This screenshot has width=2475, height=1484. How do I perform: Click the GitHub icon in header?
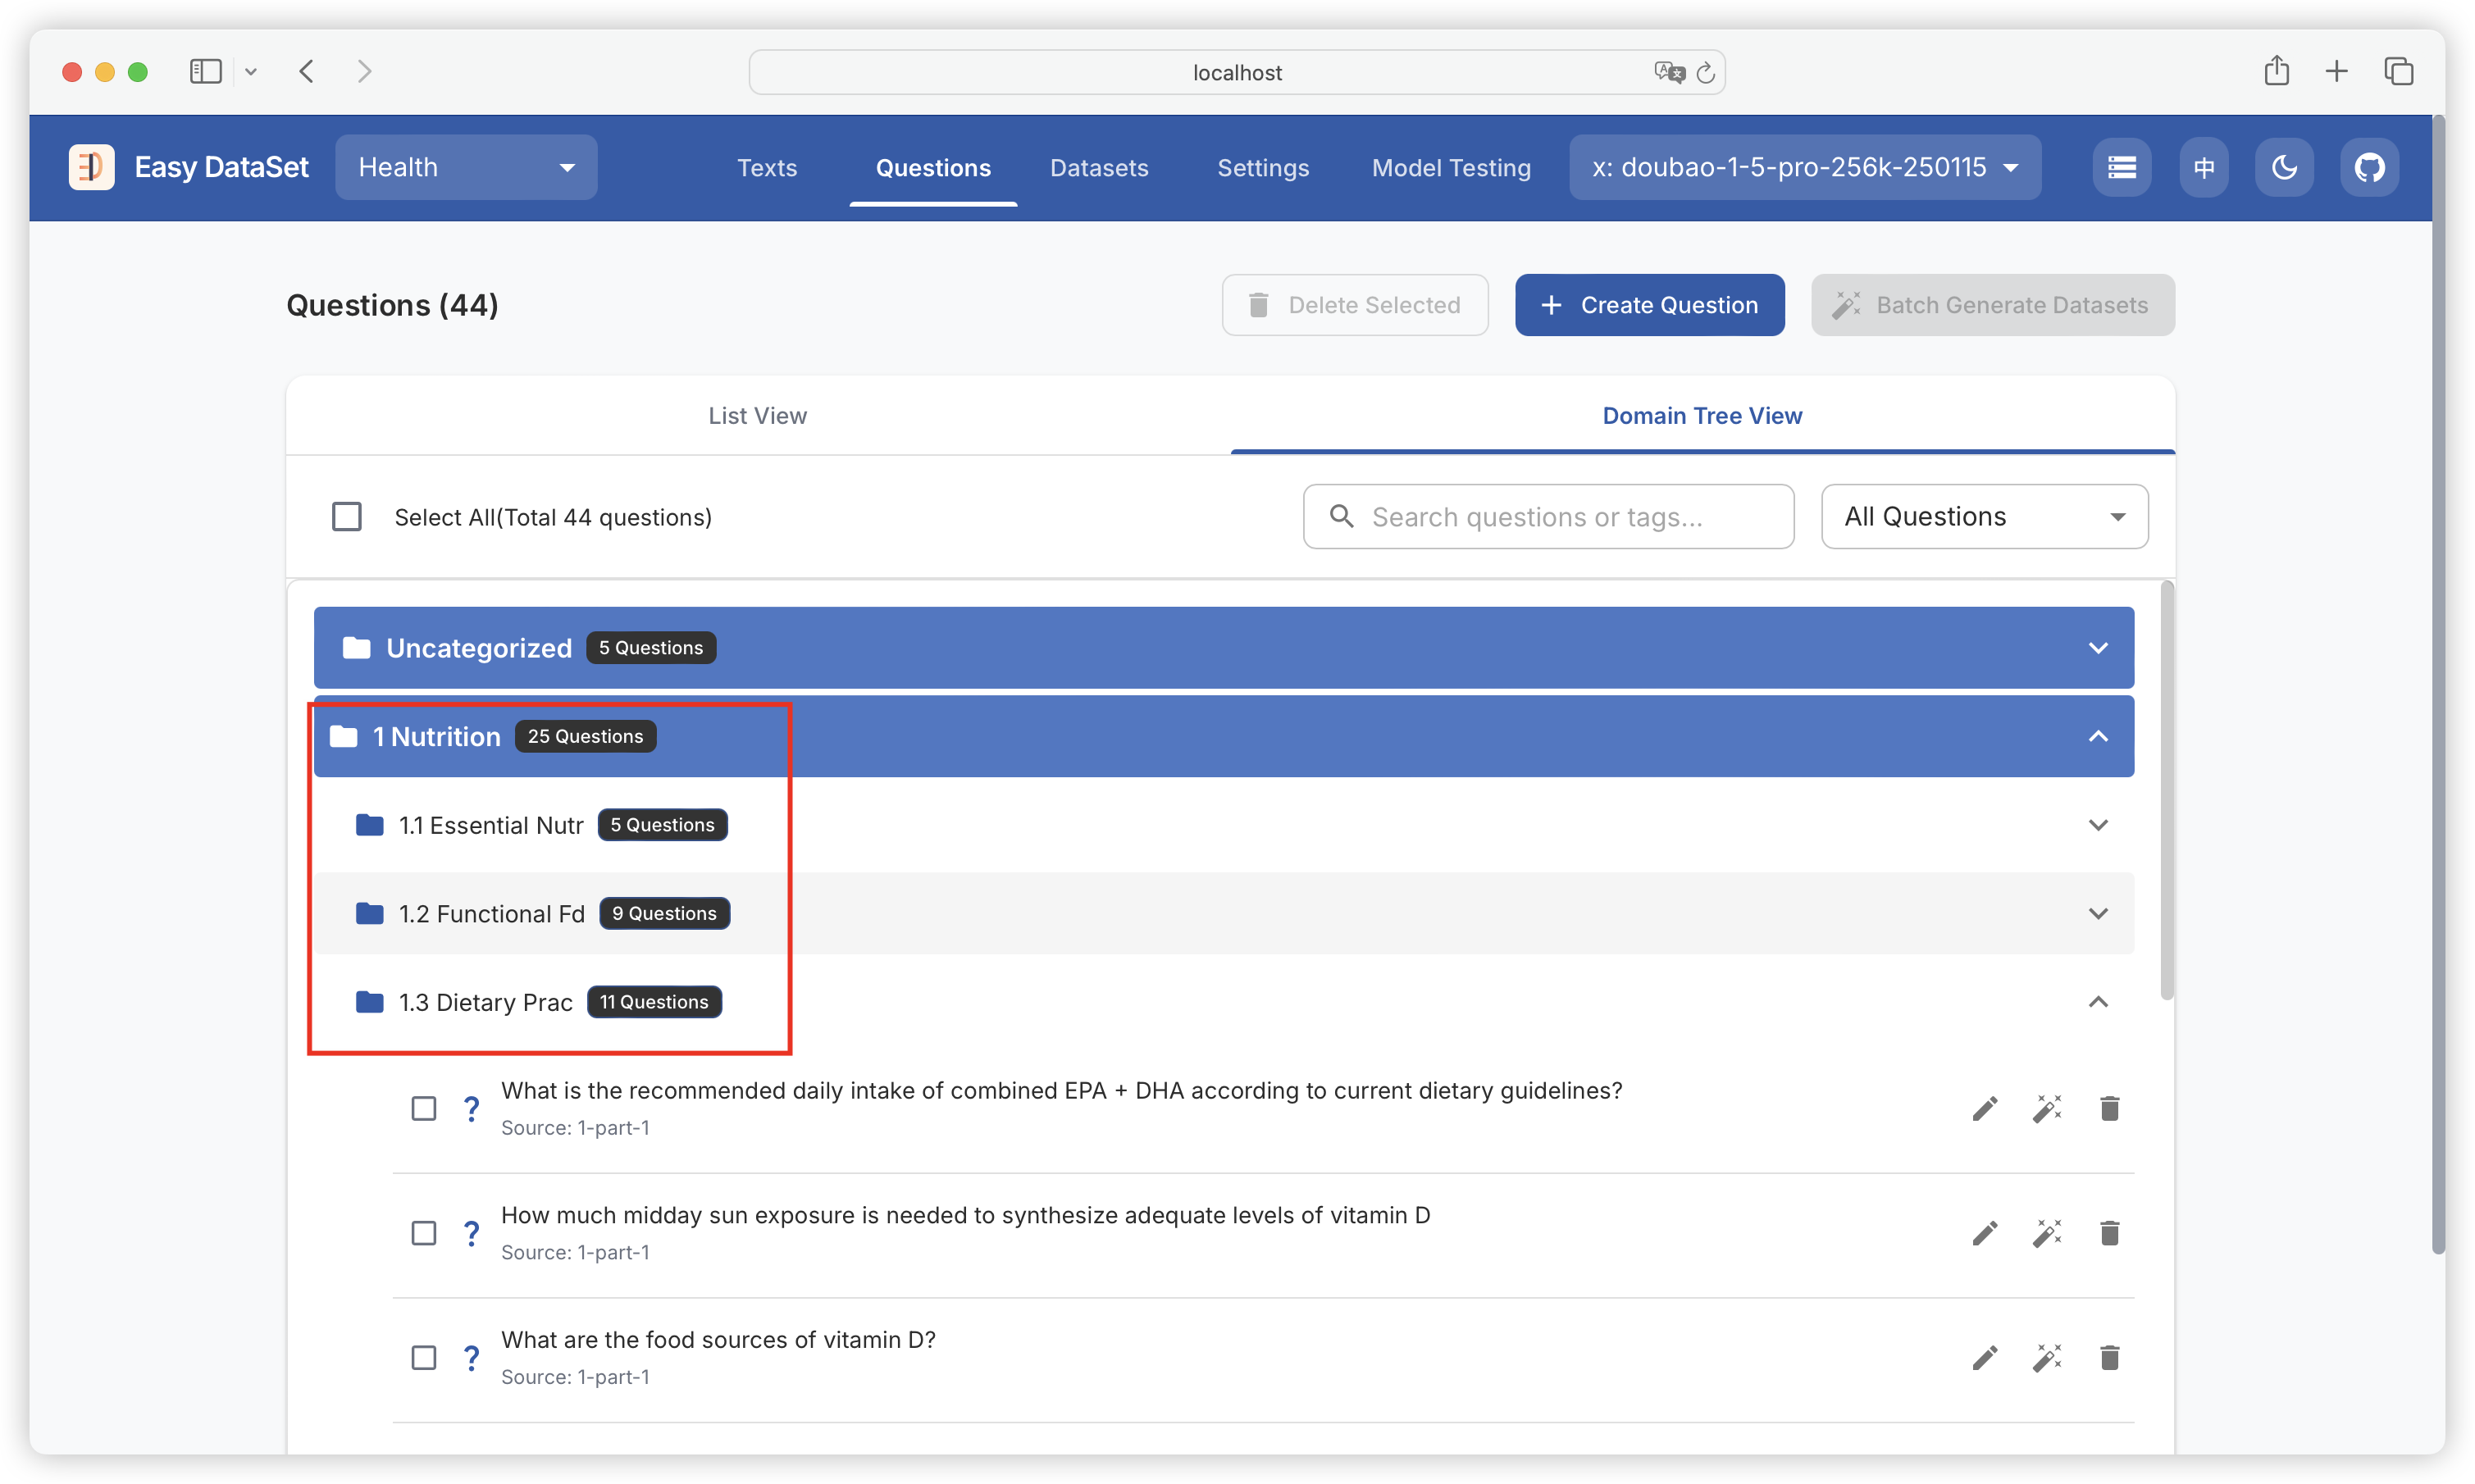tap(2368, 167)
